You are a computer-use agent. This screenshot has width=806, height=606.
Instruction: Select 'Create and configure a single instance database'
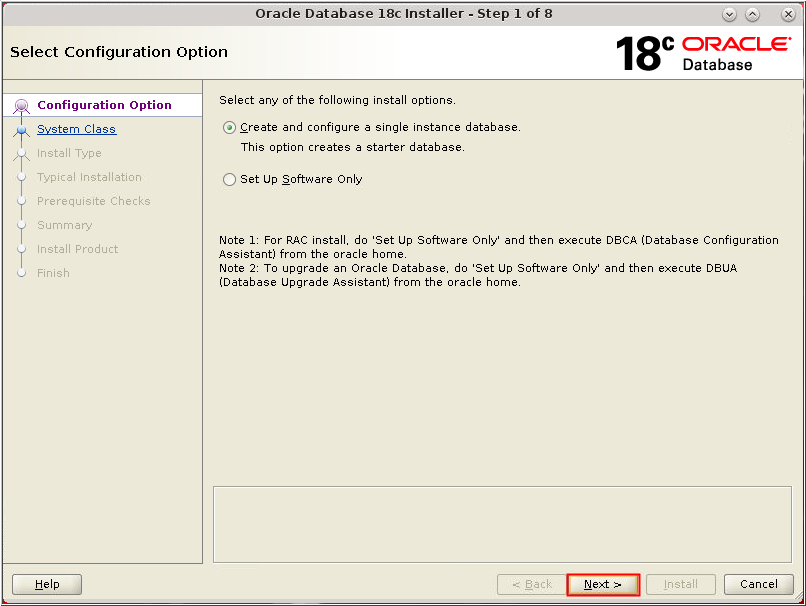coord(229,127)
